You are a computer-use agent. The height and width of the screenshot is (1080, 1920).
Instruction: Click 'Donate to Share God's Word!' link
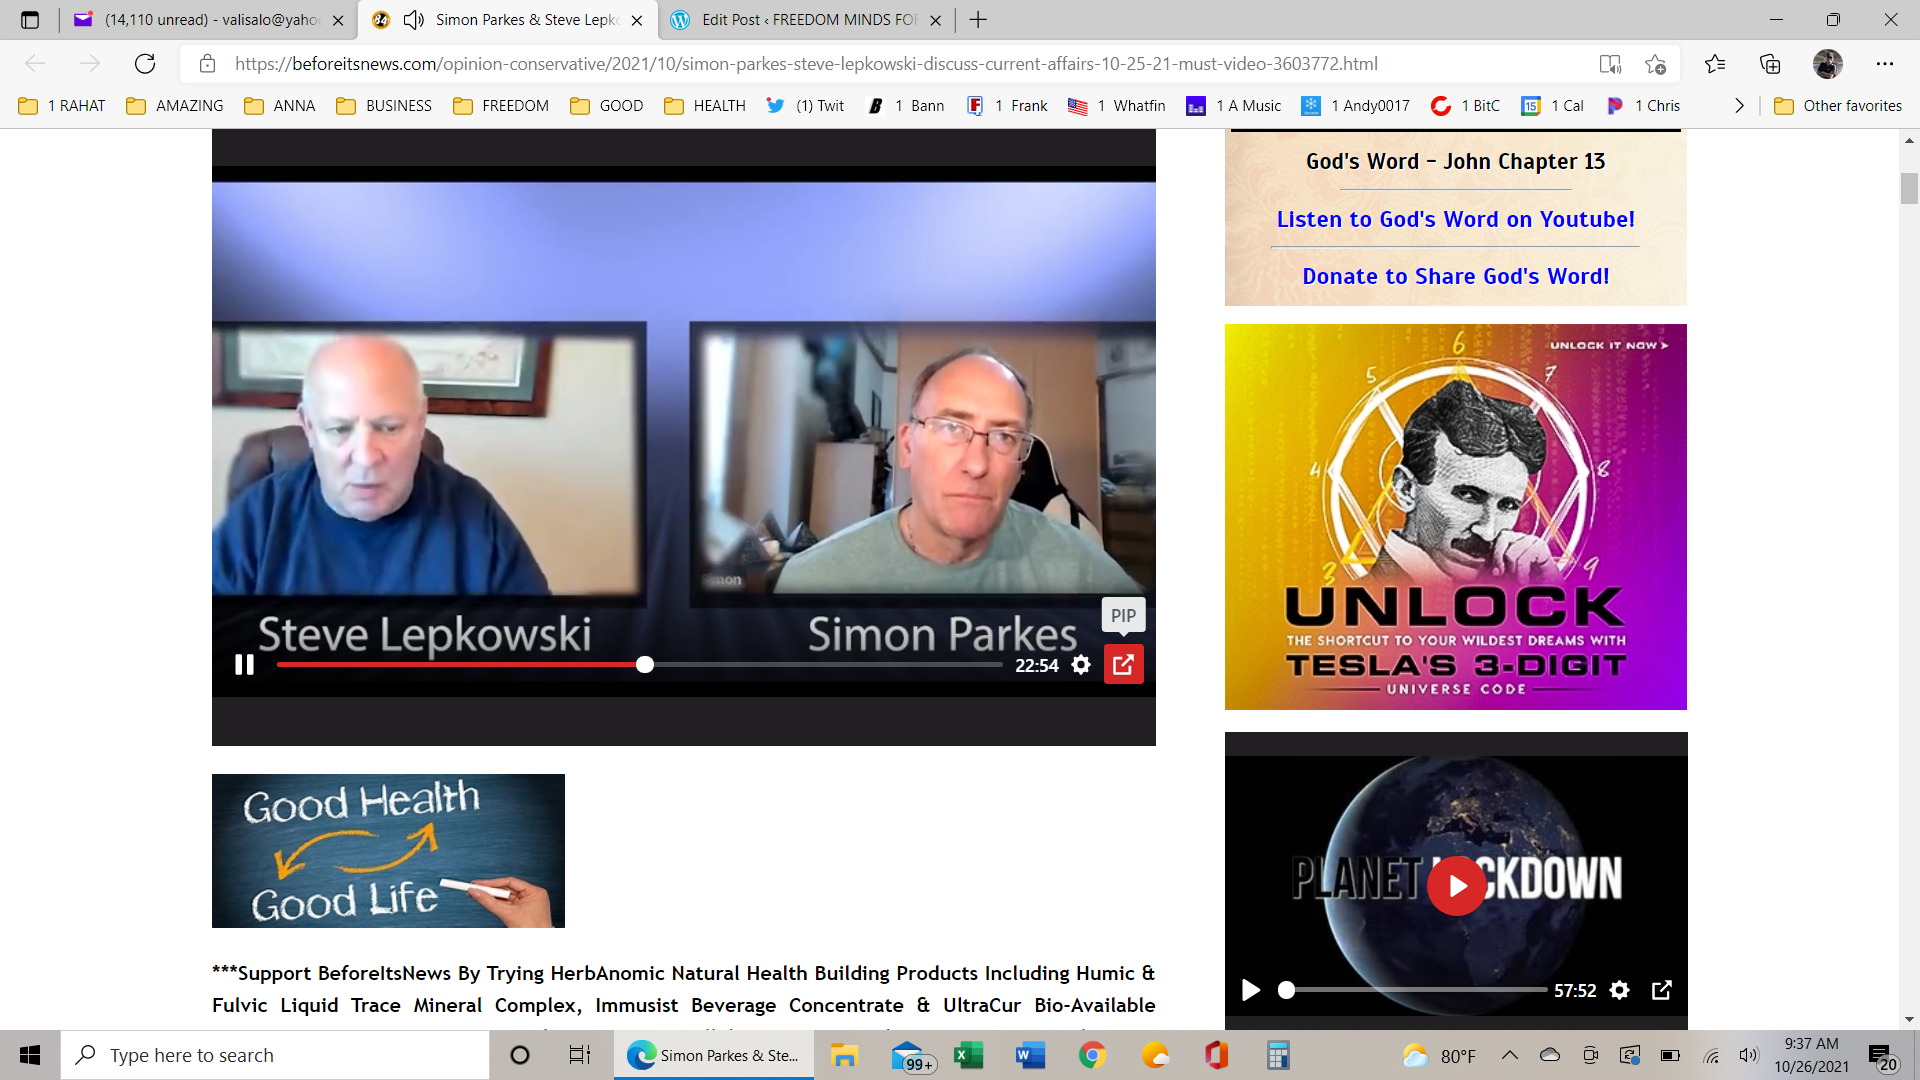point(1455,276)
